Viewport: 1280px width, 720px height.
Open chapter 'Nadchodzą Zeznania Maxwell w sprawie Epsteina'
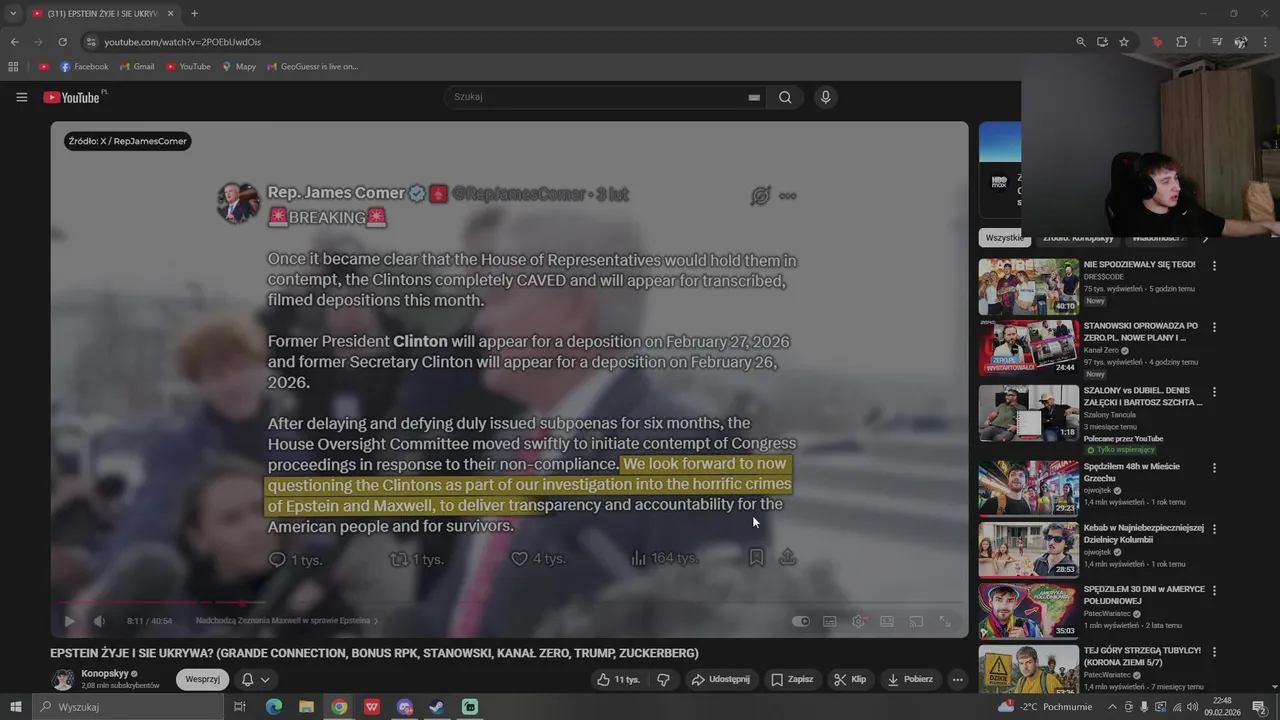click(x=286, y=621)
